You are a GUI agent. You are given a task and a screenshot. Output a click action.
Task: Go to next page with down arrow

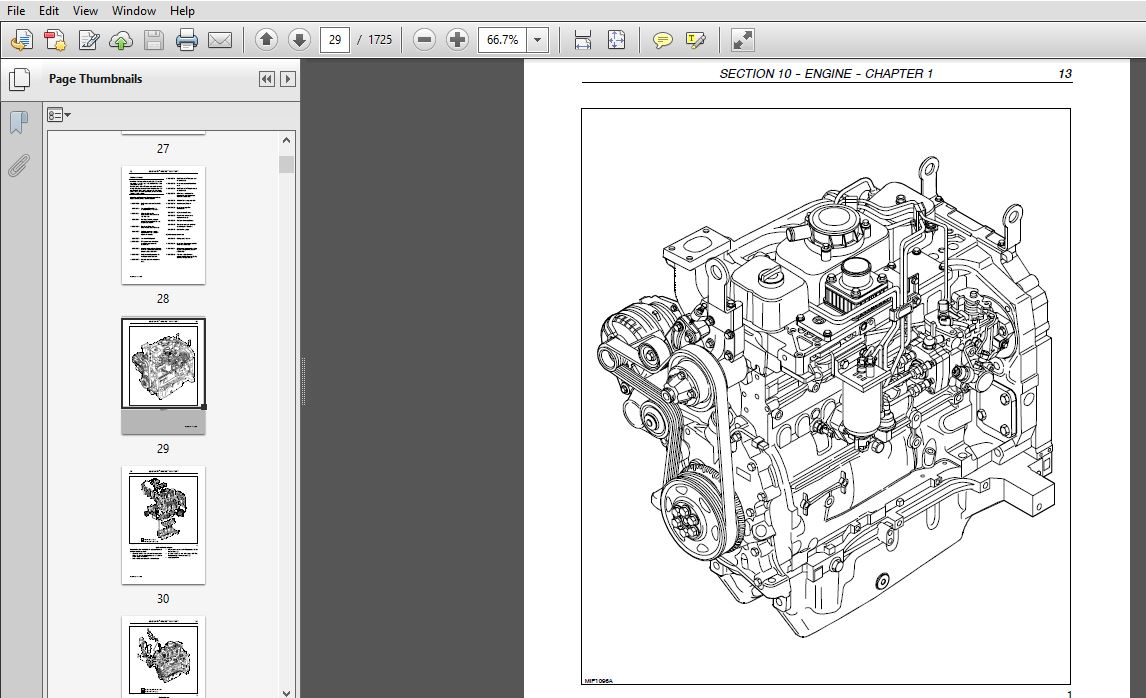299,39
